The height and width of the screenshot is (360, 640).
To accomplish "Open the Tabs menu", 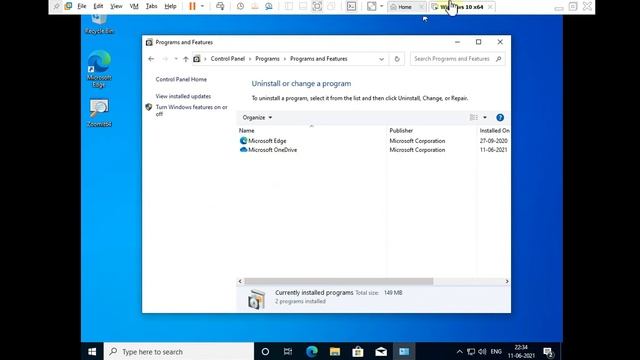I will [151, 6].
